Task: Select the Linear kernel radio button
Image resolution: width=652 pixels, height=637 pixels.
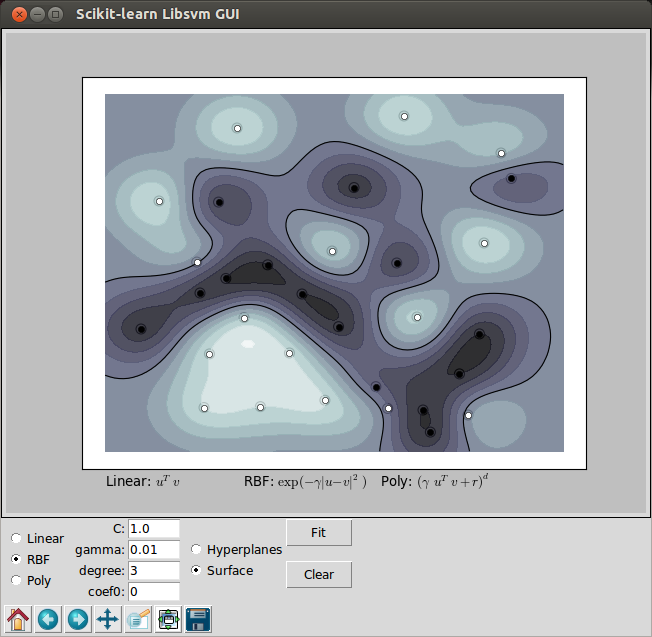Action: [x=16, y=538]
